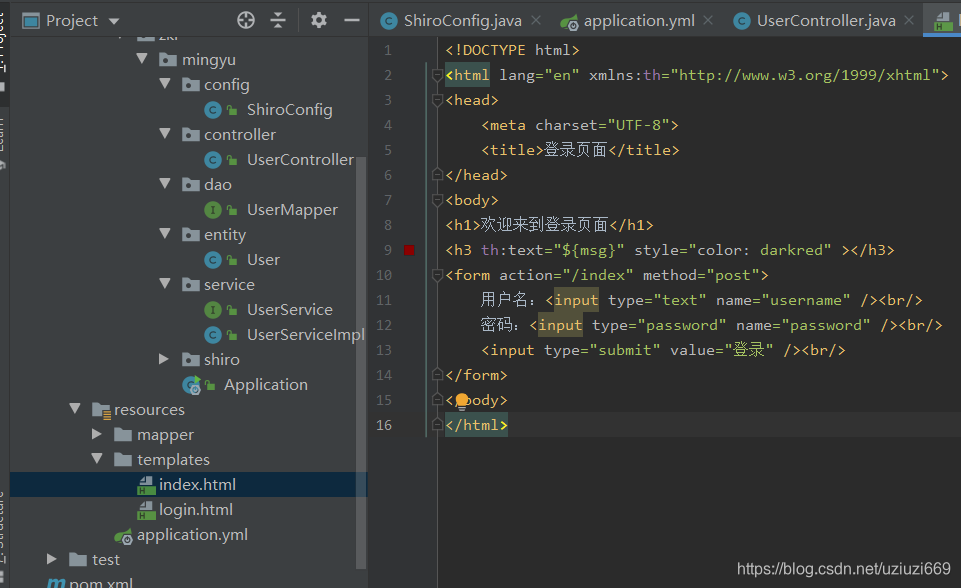Click the UserMapper interface icon
The width and height of the screenshot is (961, 588).
213,210
